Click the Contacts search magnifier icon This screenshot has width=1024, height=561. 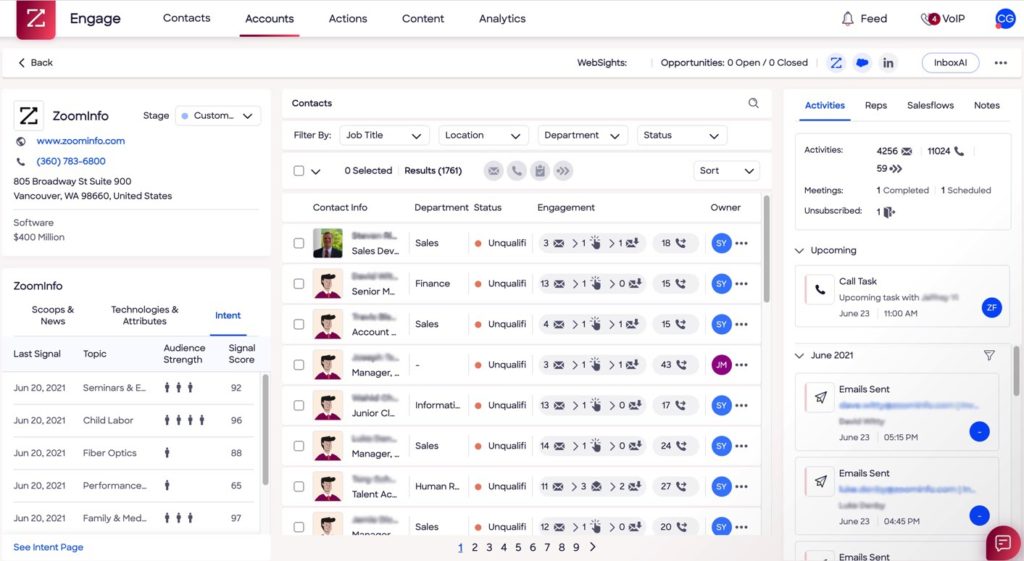753,103
